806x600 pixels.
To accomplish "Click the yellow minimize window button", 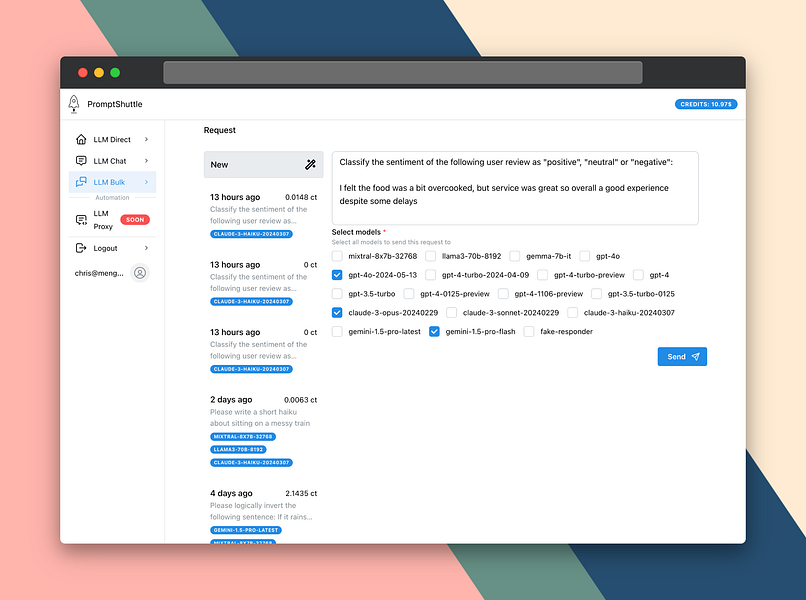I will (x=99, y=72).
